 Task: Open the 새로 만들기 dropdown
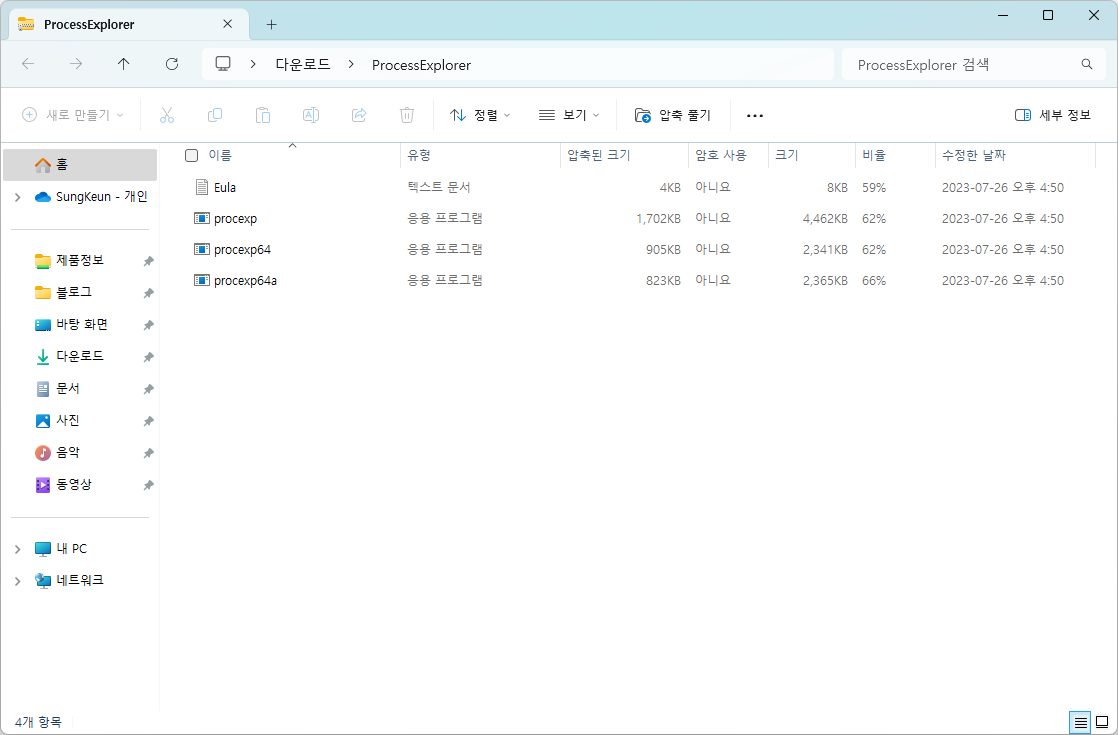[72, 115]
